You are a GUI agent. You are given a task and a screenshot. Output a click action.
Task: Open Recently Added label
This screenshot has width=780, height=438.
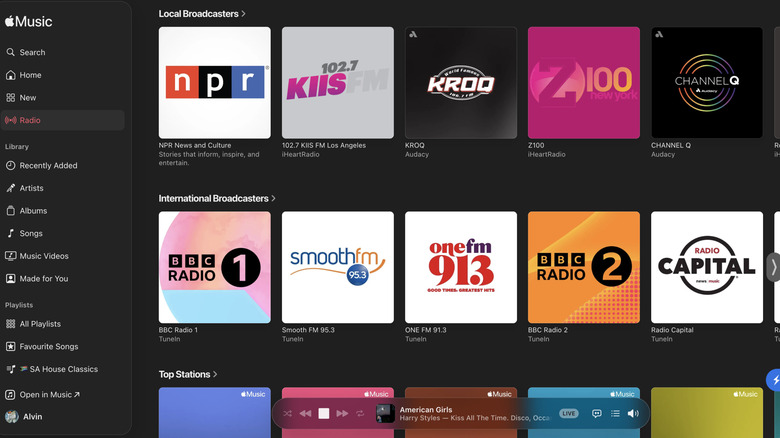tap(48, 165)
